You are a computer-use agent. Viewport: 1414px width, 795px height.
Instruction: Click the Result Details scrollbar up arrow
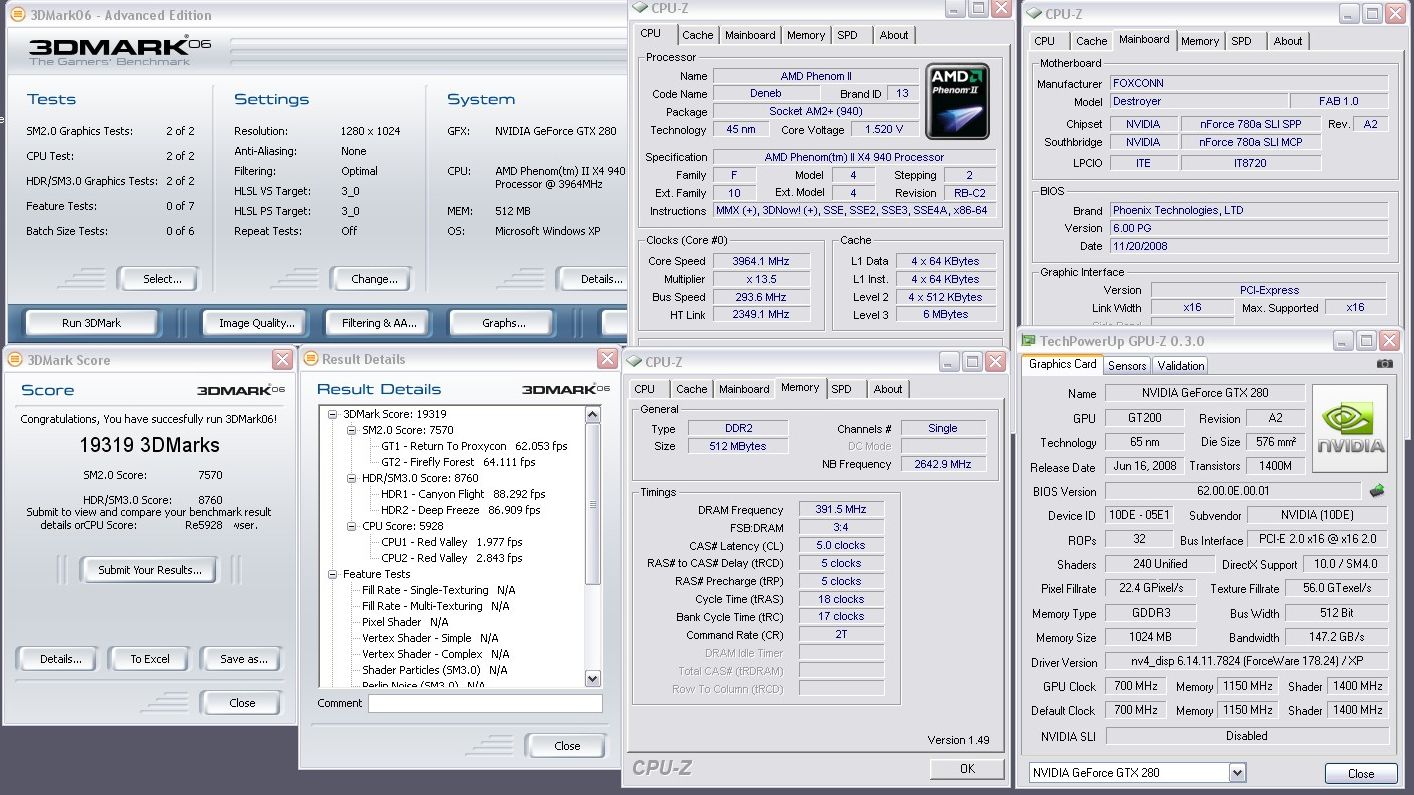tap(592, 414)
